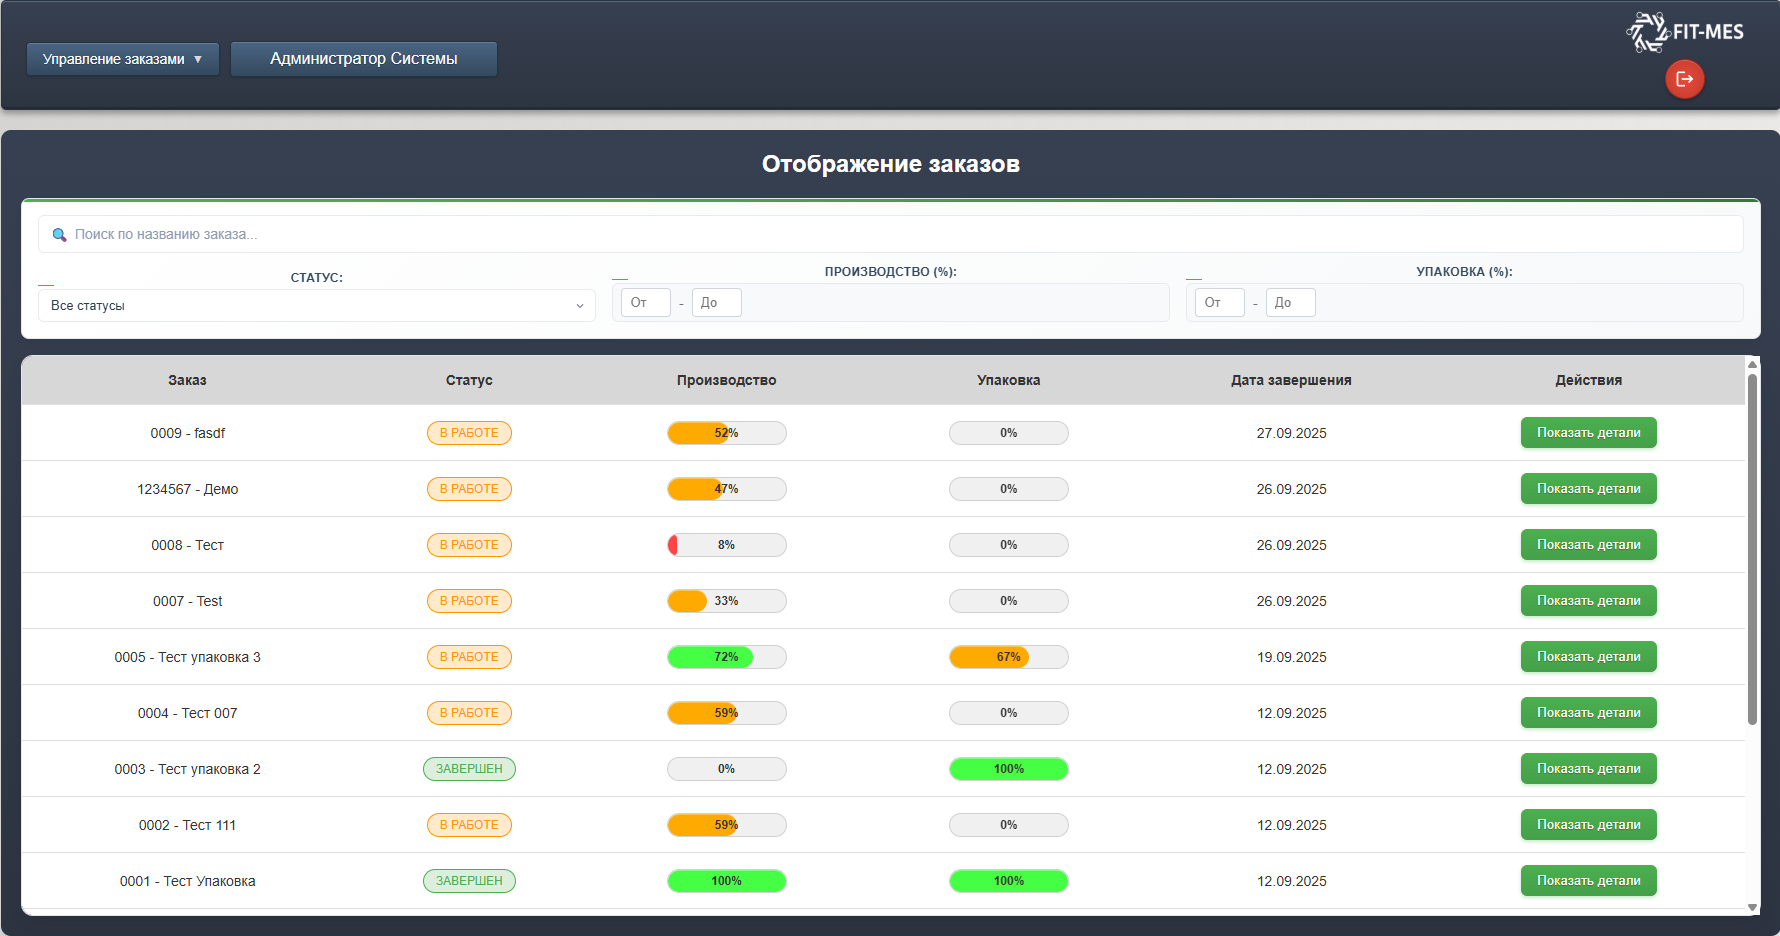Open details of 0005 - Тест упаковка 3
Image resolution: width=1780 pixels, height=936 pixels.
coord(1588,657)
